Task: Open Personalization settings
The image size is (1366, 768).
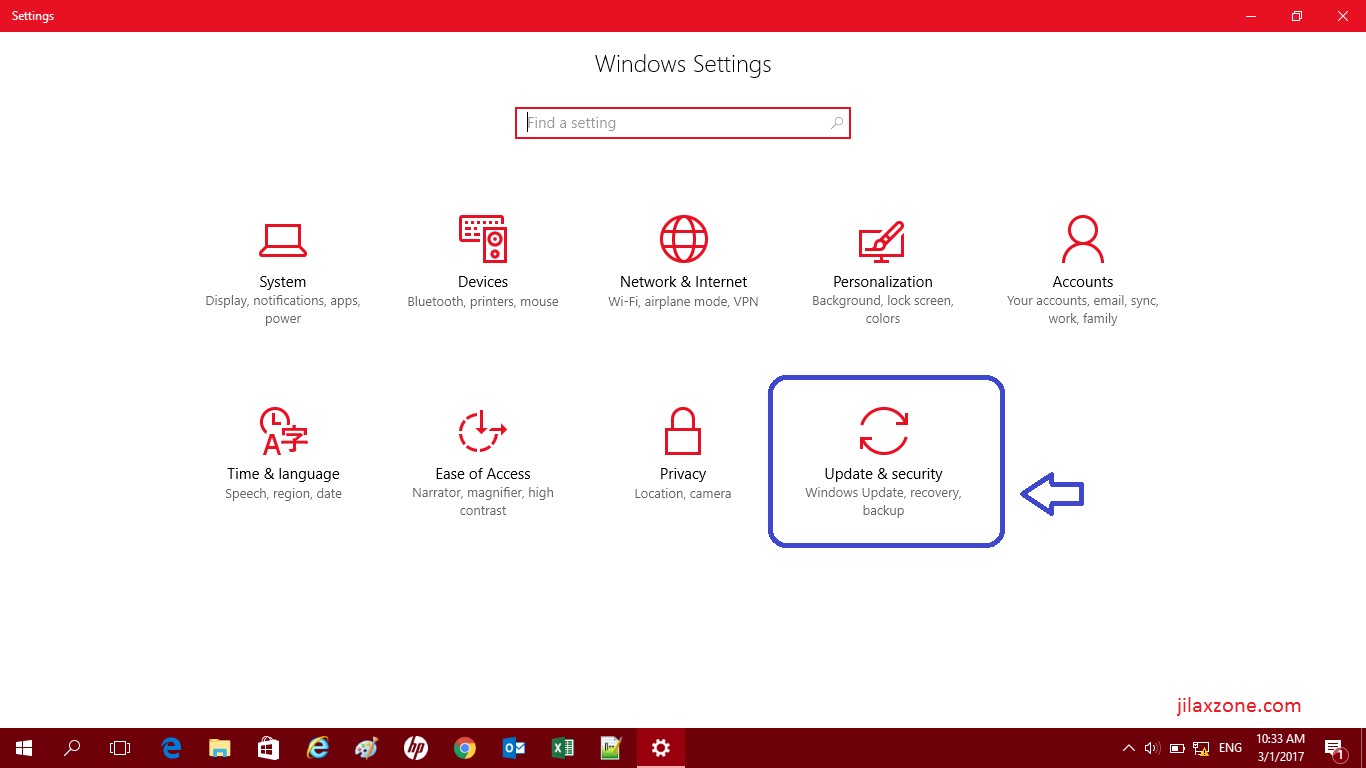Action: click(883, 270)
